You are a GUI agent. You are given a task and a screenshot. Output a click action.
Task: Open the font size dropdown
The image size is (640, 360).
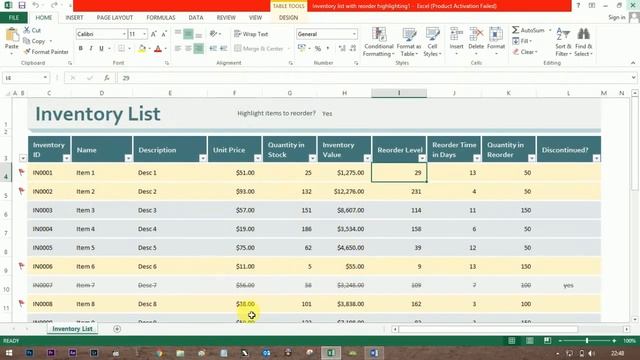click(144, 34)
